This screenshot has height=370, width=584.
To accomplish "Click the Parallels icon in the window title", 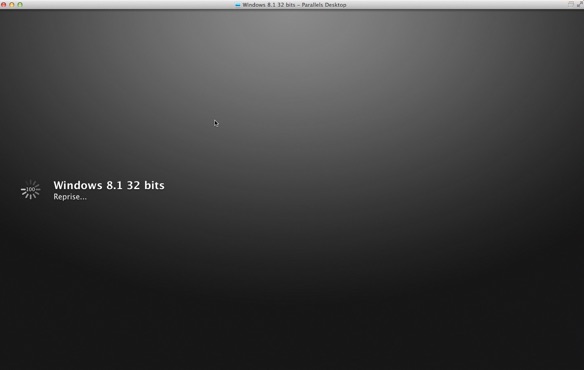I will point(238,5).
